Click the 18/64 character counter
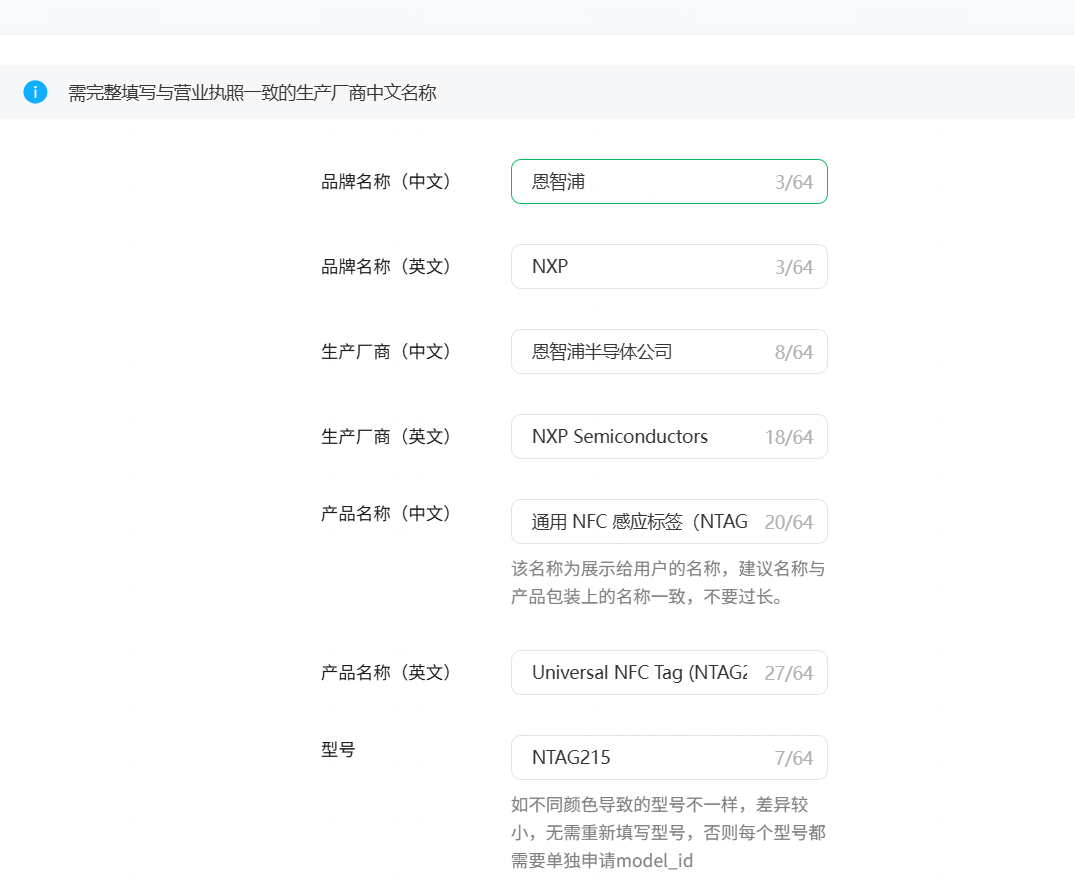This screenshot has width=1075, height=895. tap(789, 438)
